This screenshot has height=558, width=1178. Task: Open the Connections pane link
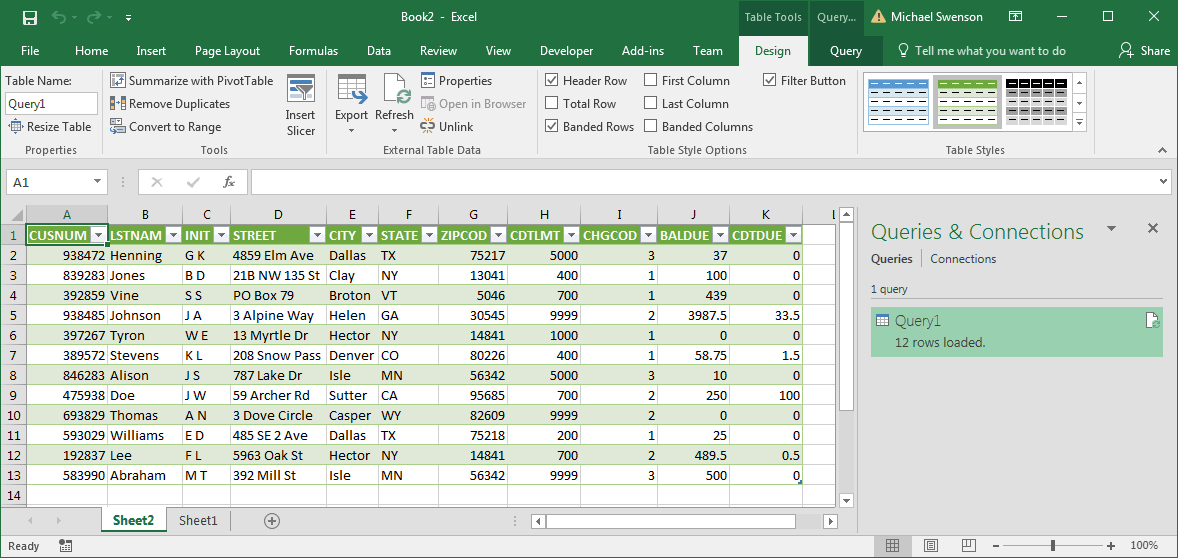(963, 258)
